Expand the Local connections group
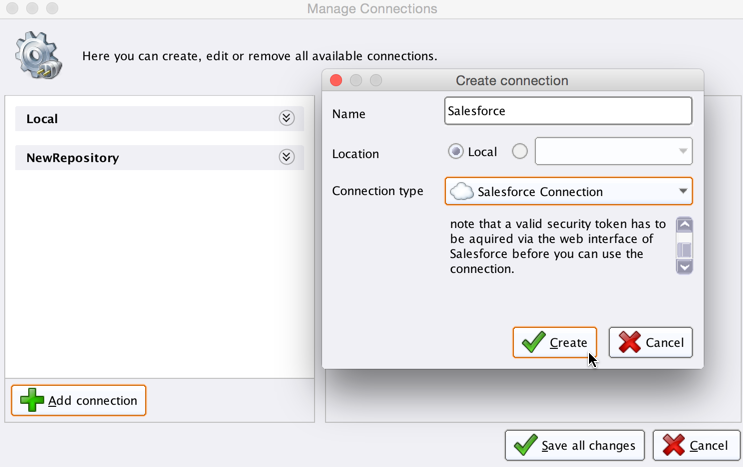This screenshot has width=743, height=467. [x=286, y=118]
